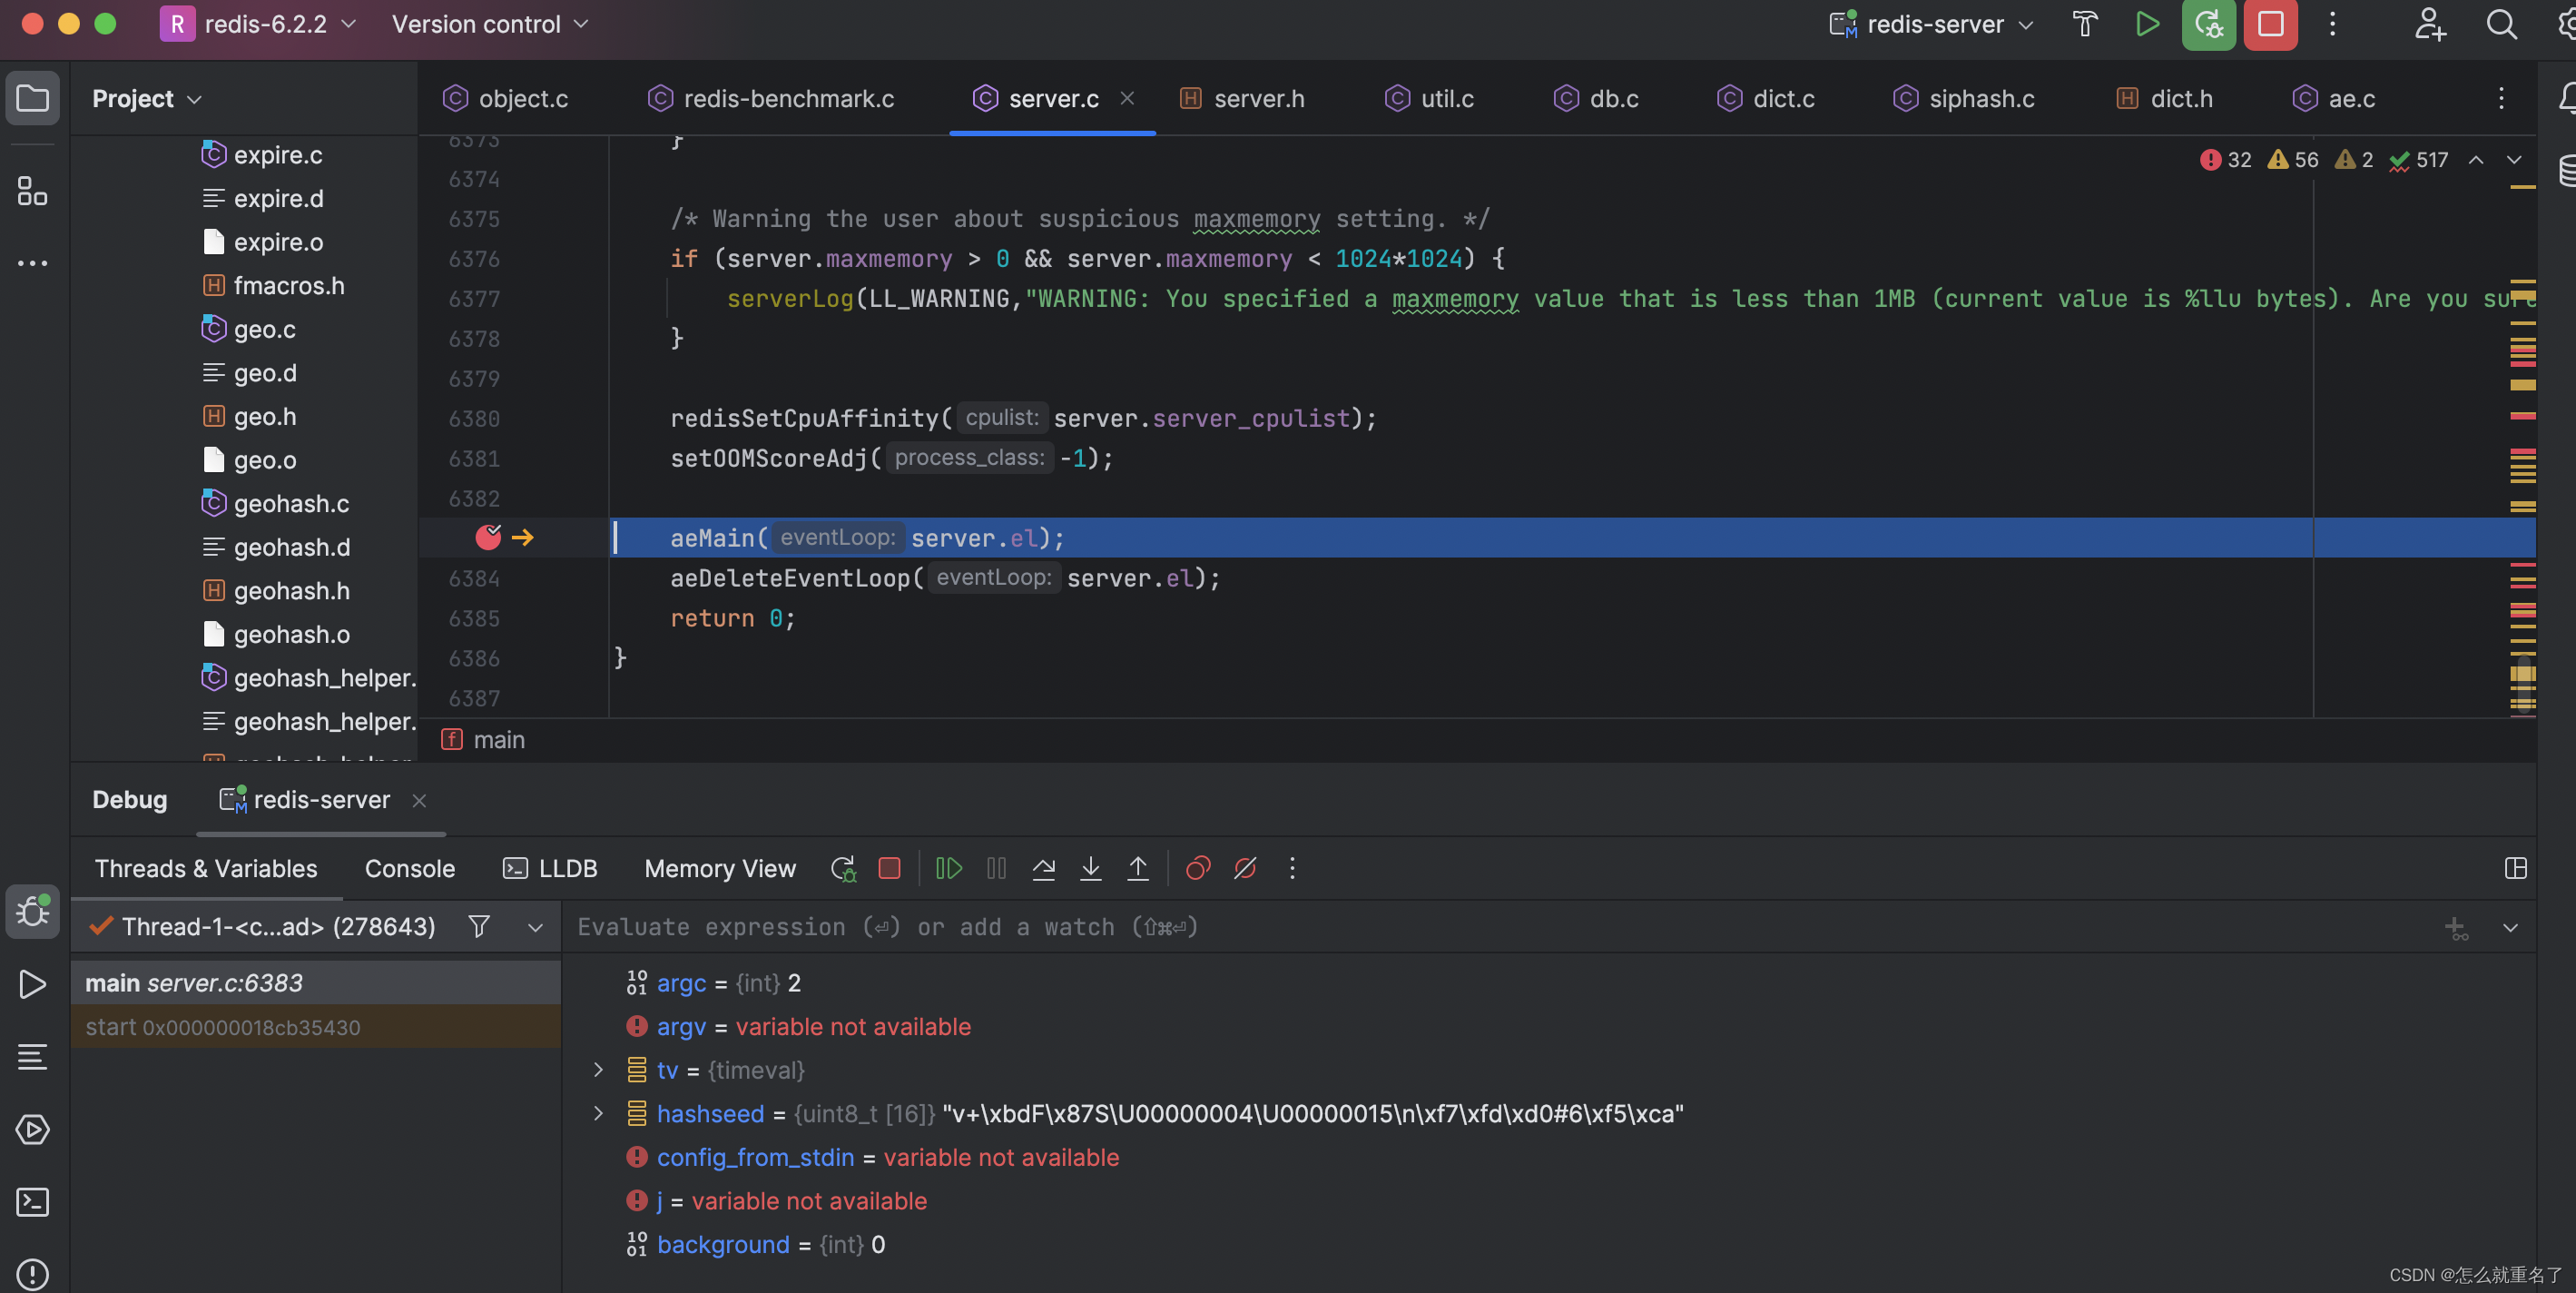The width and height of the screenshot is (2576, 1293).
Task: Switch to the server.h tab
Action: pyautogui.click(x=1242, y=98)
